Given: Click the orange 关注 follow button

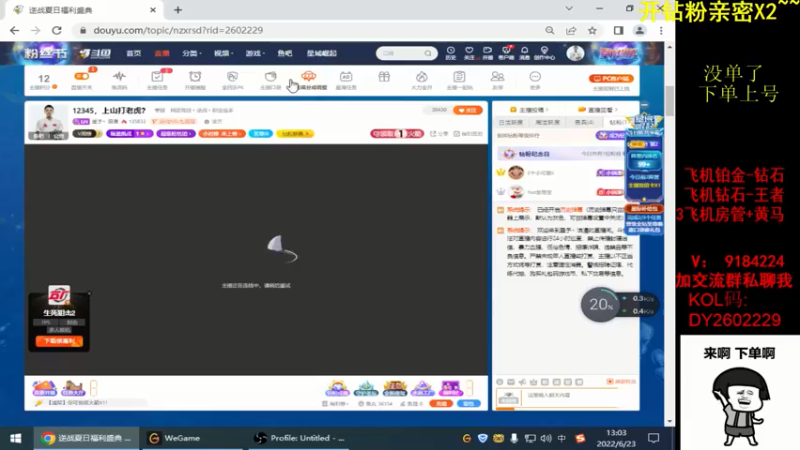Looking at the screenshot, I should pos(467,110).
